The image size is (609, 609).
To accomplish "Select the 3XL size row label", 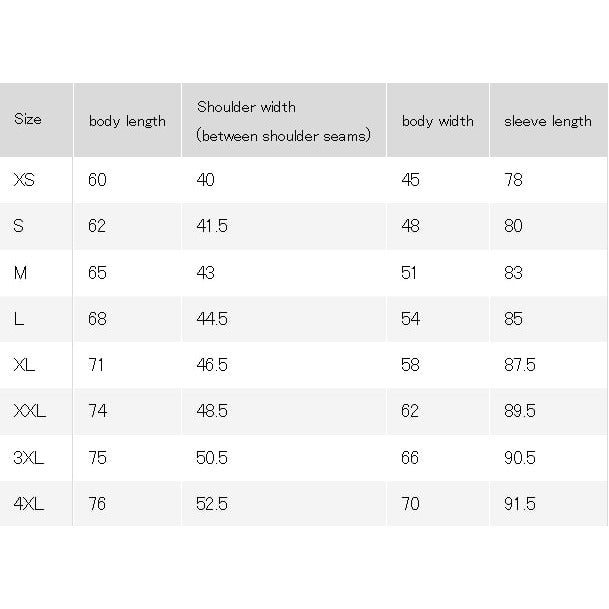I will (28, 458).
